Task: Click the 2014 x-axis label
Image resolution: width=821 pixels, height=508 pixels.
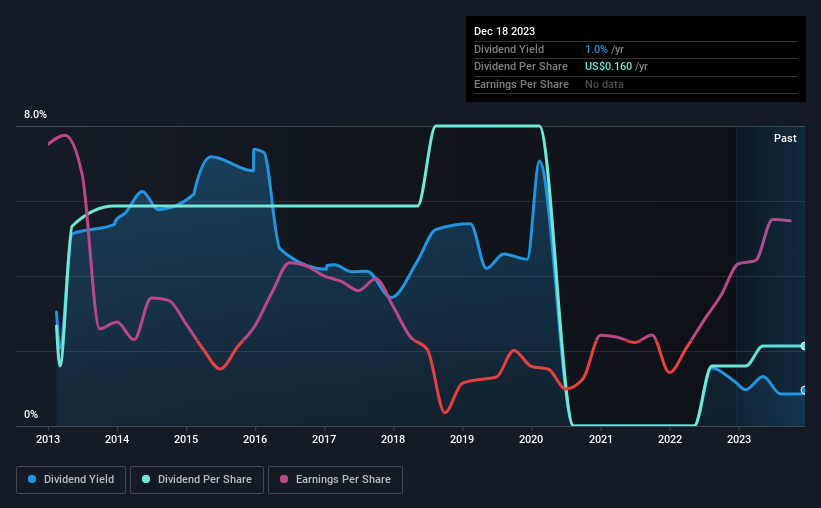Action: coord(117,439)
